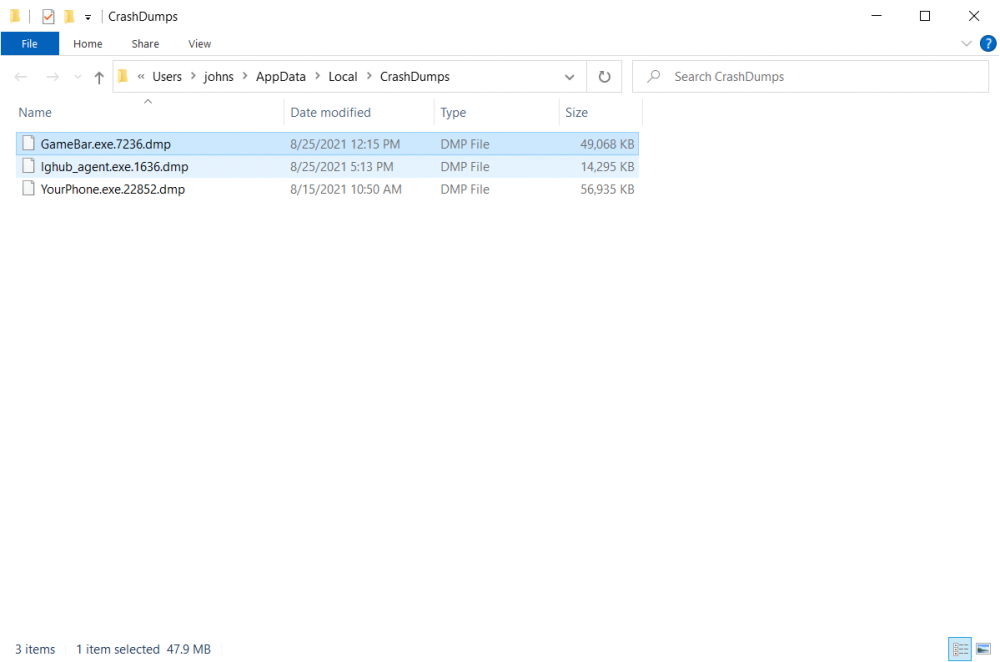The image size is (1000, 662).
Task: Navigate to AppData in the breadcrumb
Action: [x=281, y=77]
